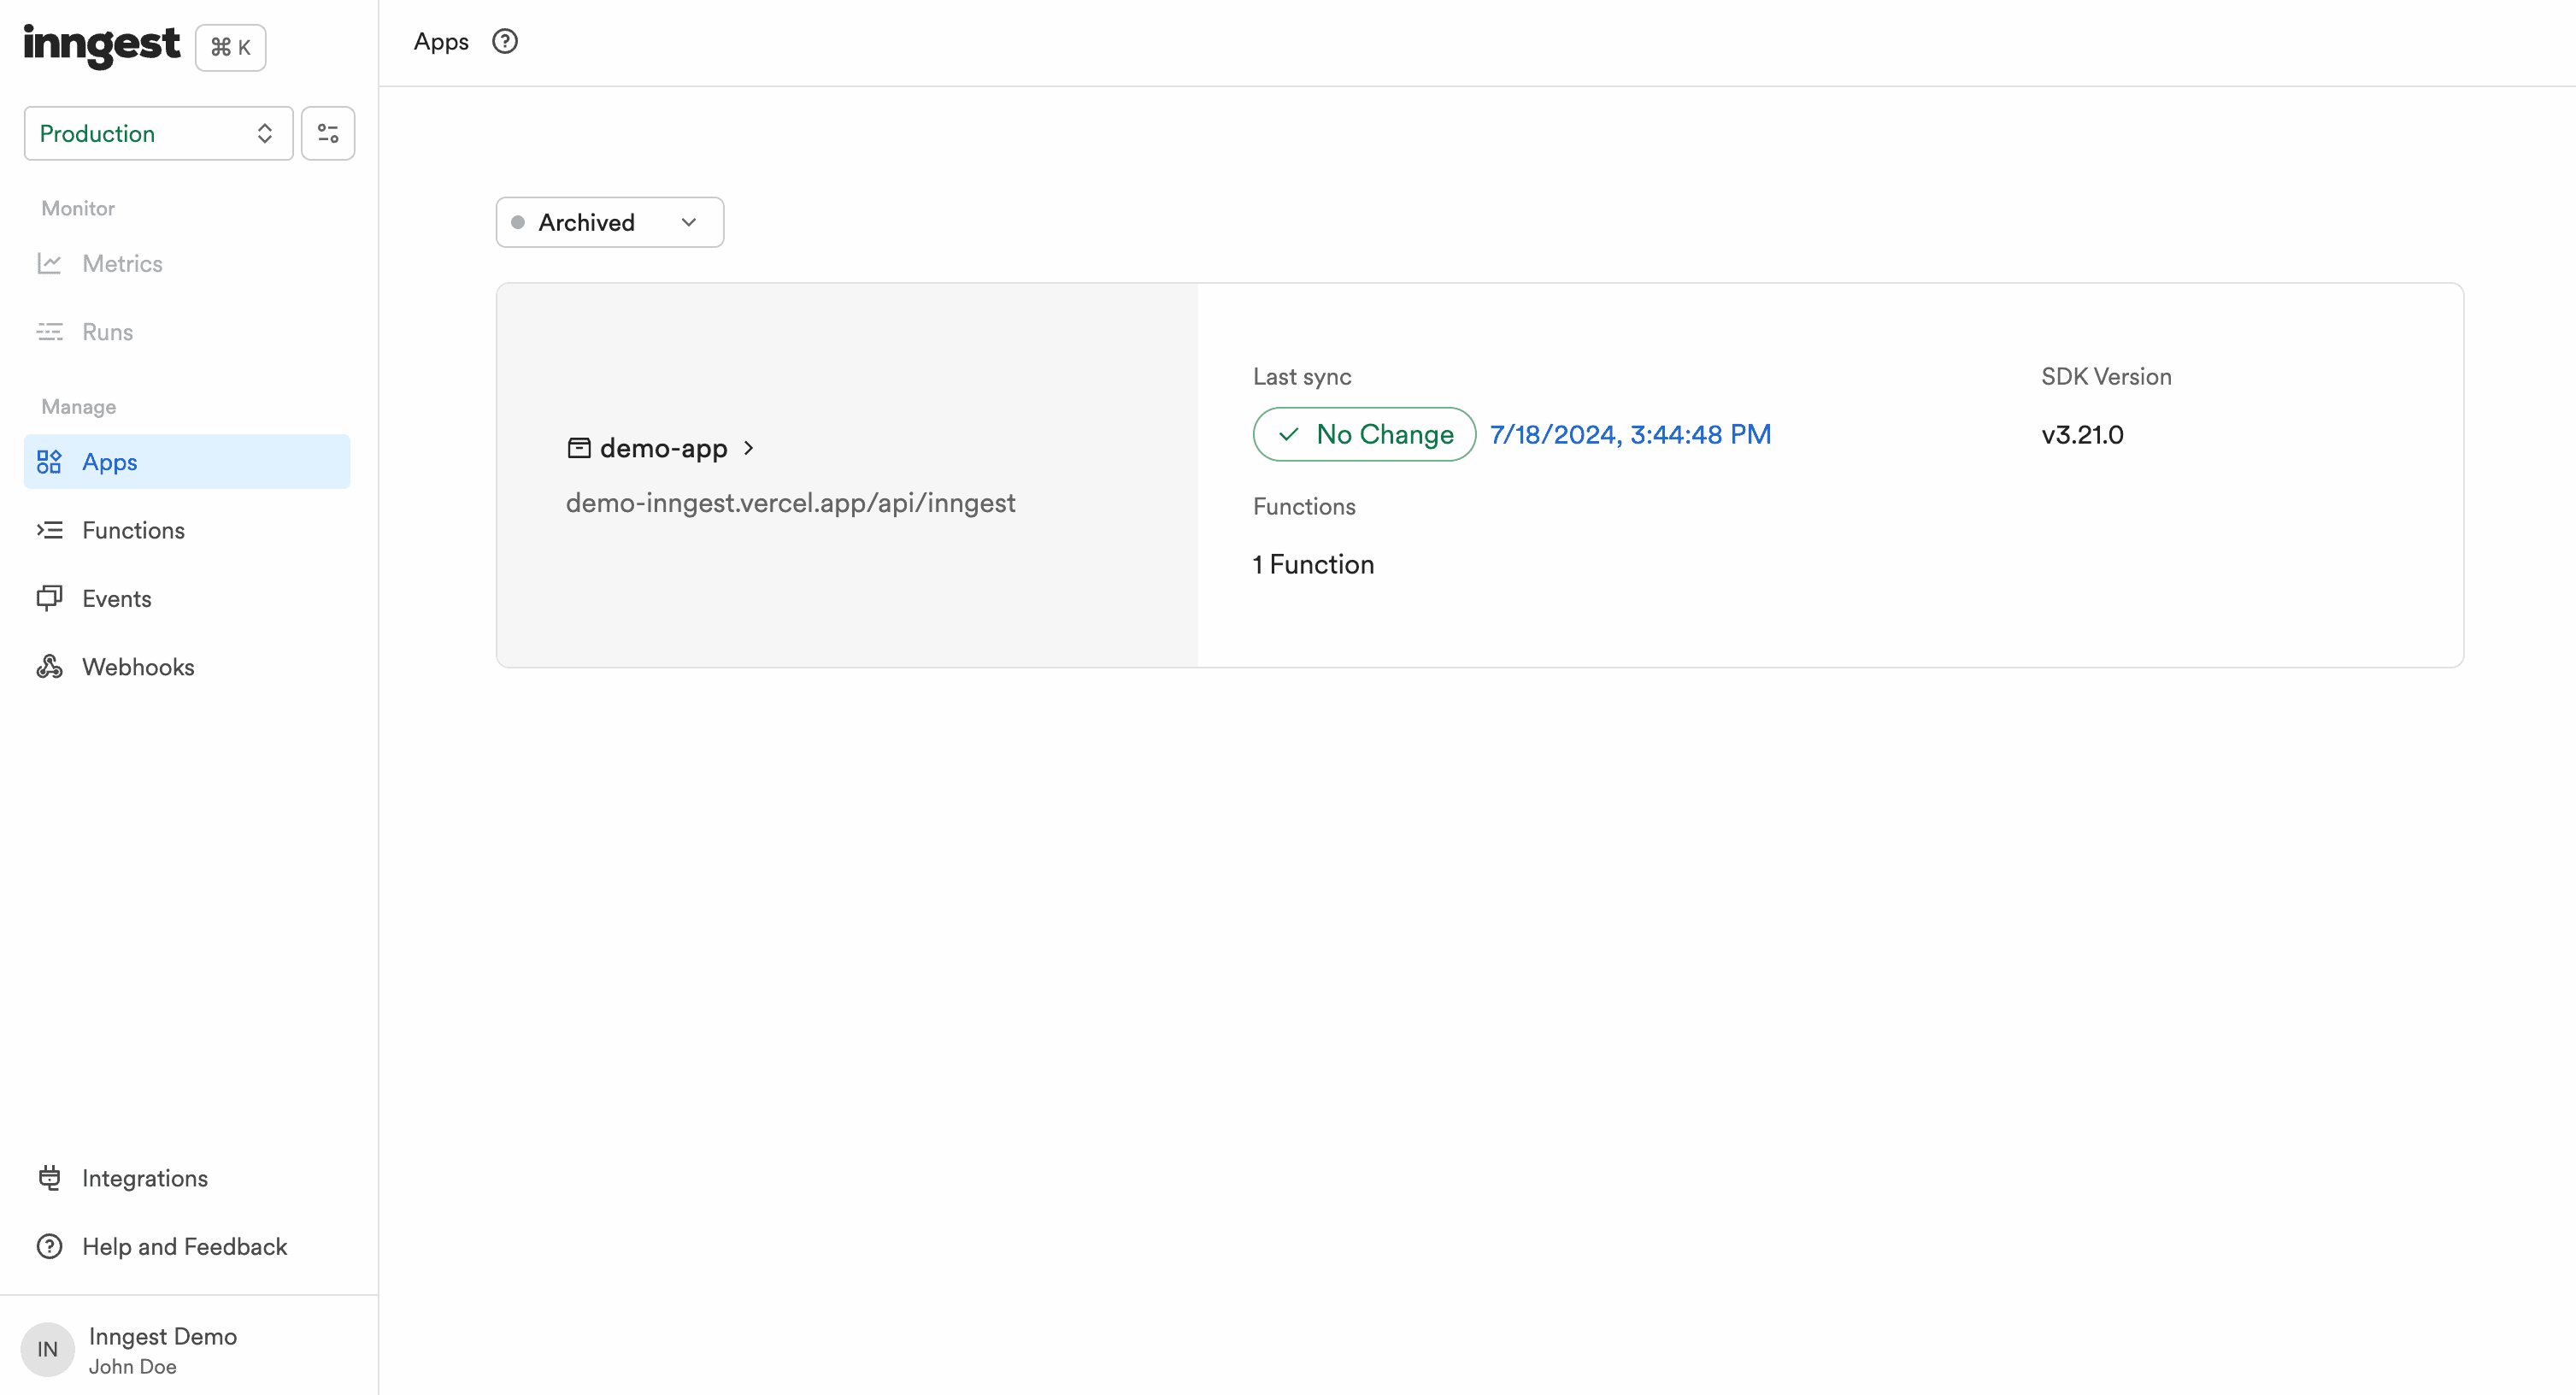Click the Integrations plug icon
This screenshot has width=2576, height=1395.
tap(50, 1178)
